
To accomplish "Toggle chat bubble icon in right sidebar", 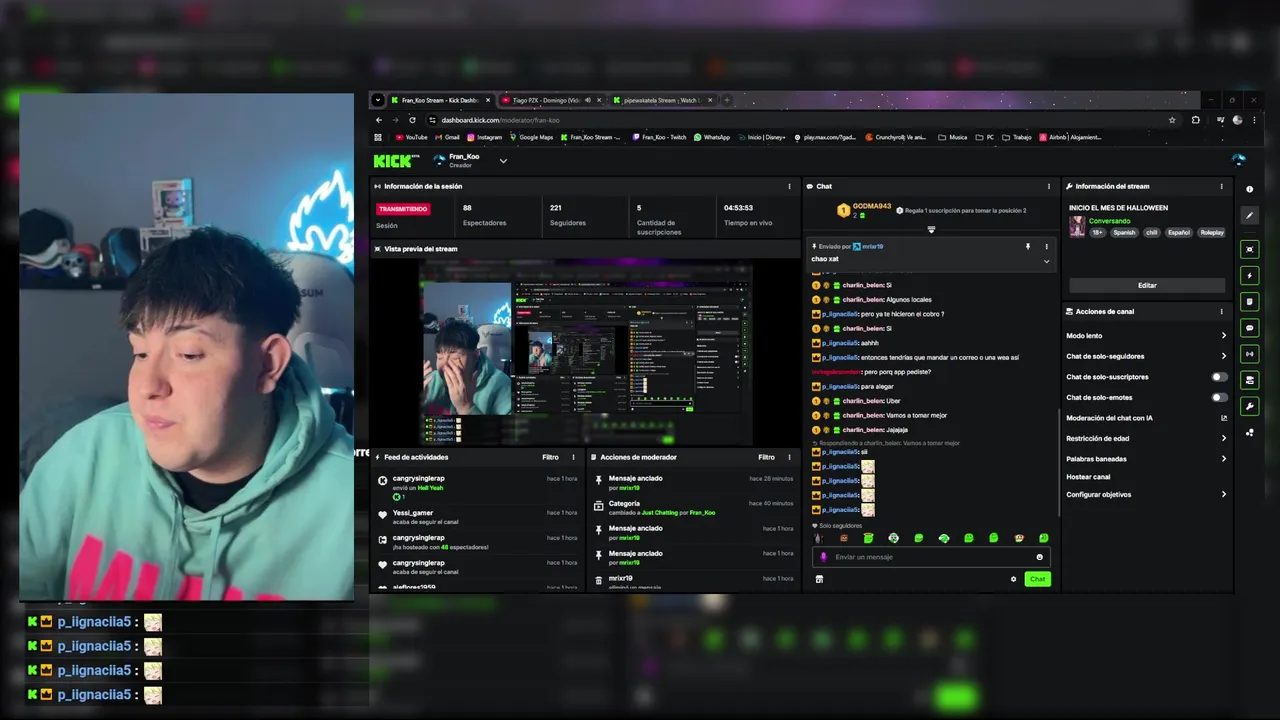I will pyautogui.click(x=1249, y=327).
